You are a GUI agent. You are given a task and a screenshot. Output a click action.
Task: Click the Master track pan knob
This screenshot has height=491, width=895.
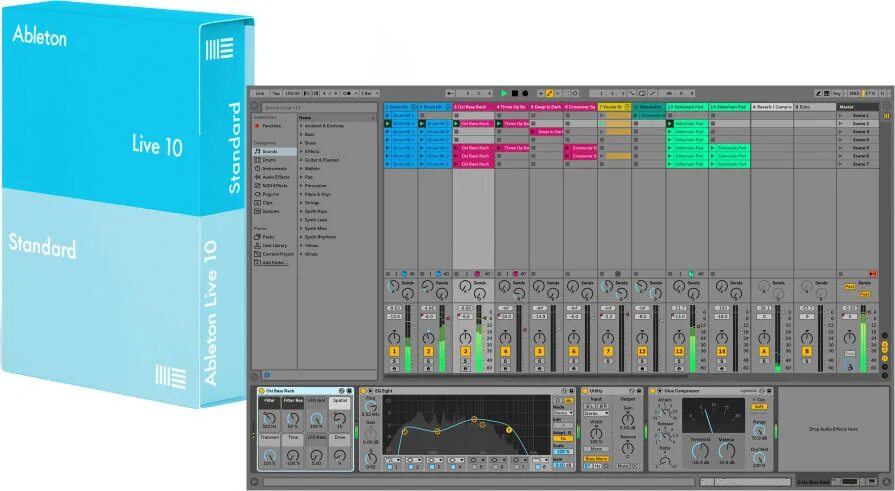[x=850, y=337]
